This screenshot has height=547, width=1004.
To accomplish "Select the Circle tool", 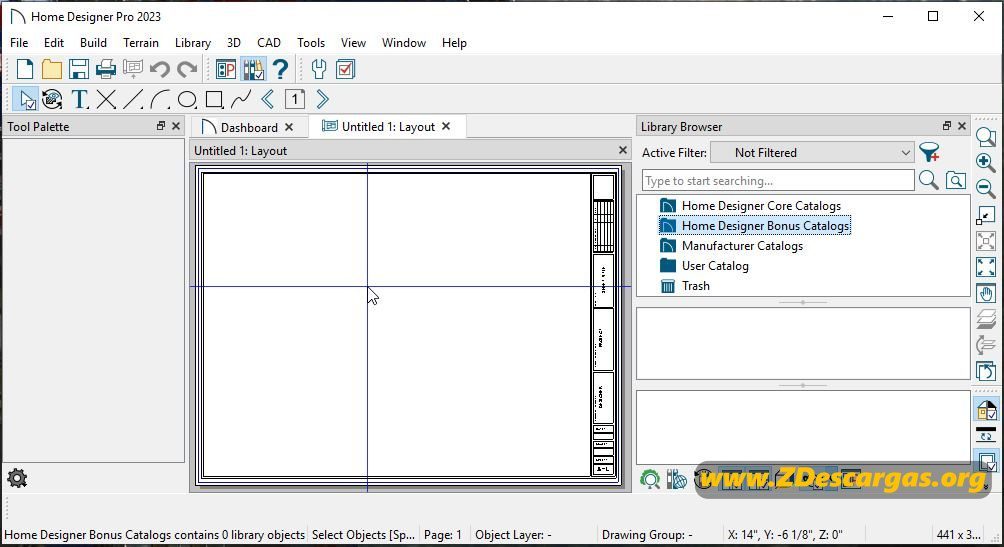I will click(187, 99).
